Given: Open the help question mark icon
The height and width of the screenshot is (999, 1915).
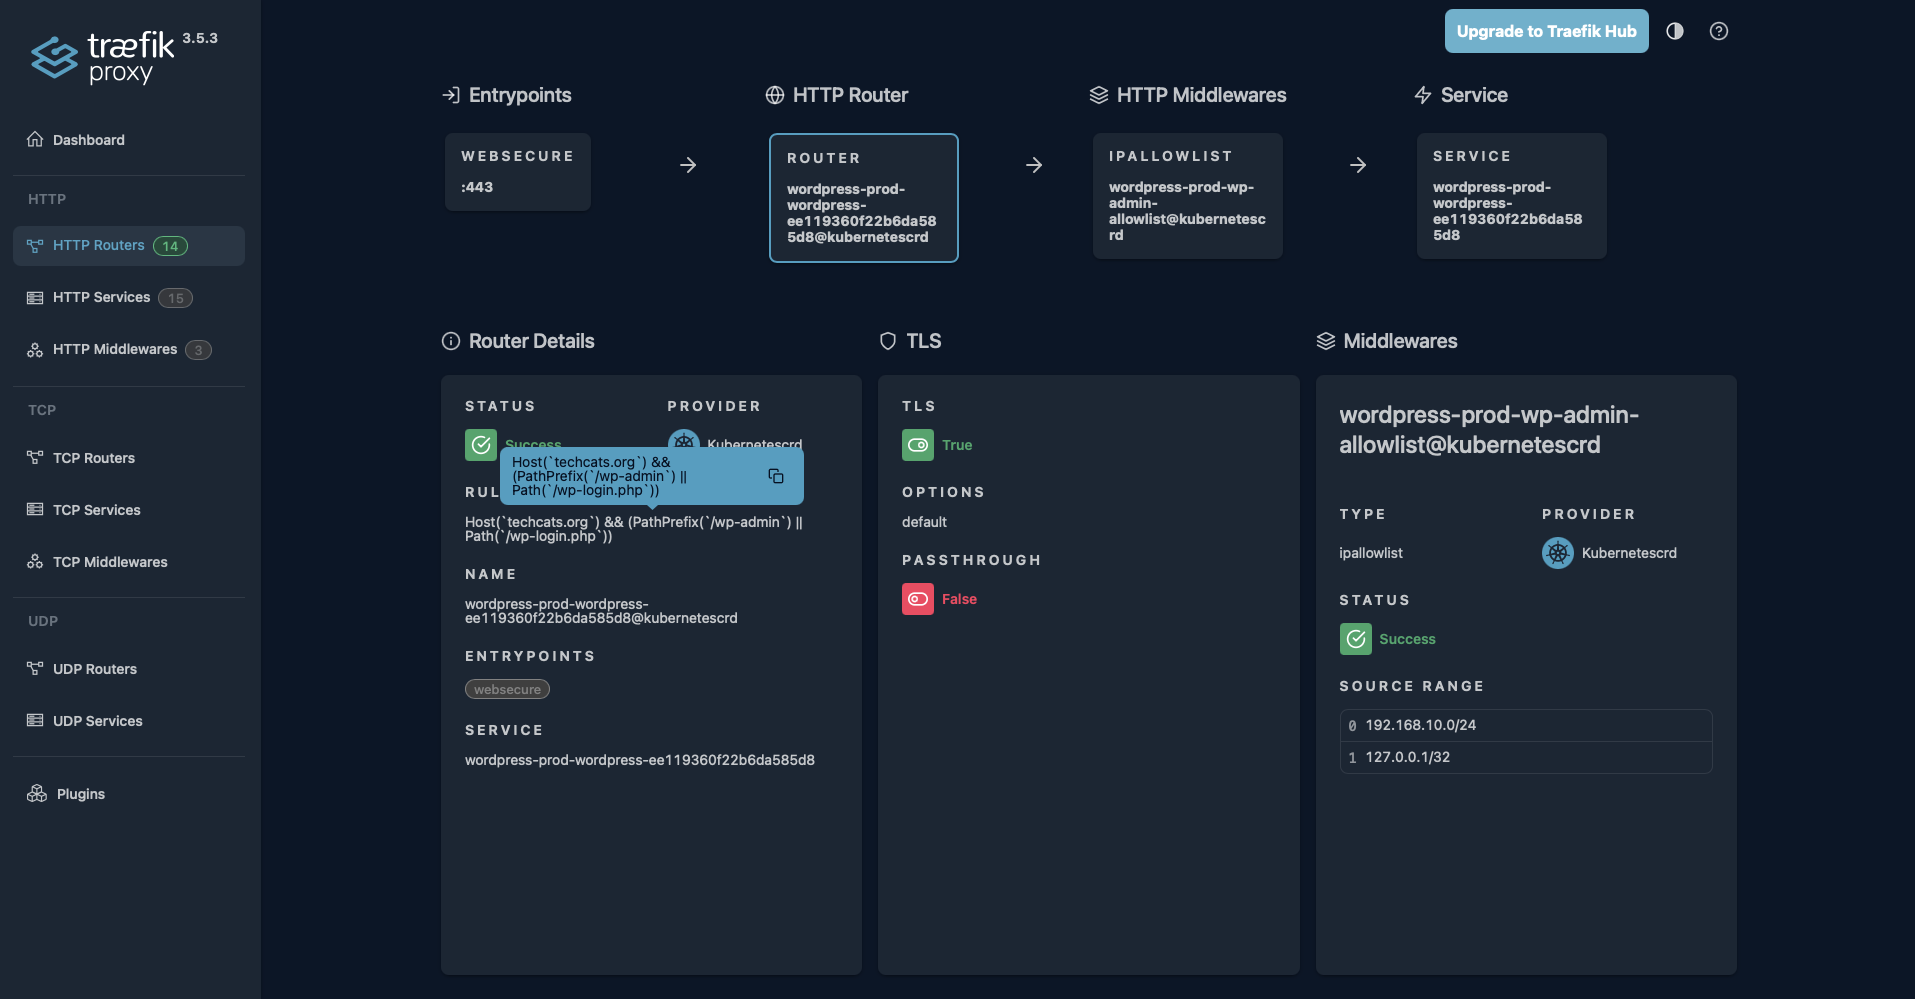Looking at the screenshot, I should [x=1719, y=31].
